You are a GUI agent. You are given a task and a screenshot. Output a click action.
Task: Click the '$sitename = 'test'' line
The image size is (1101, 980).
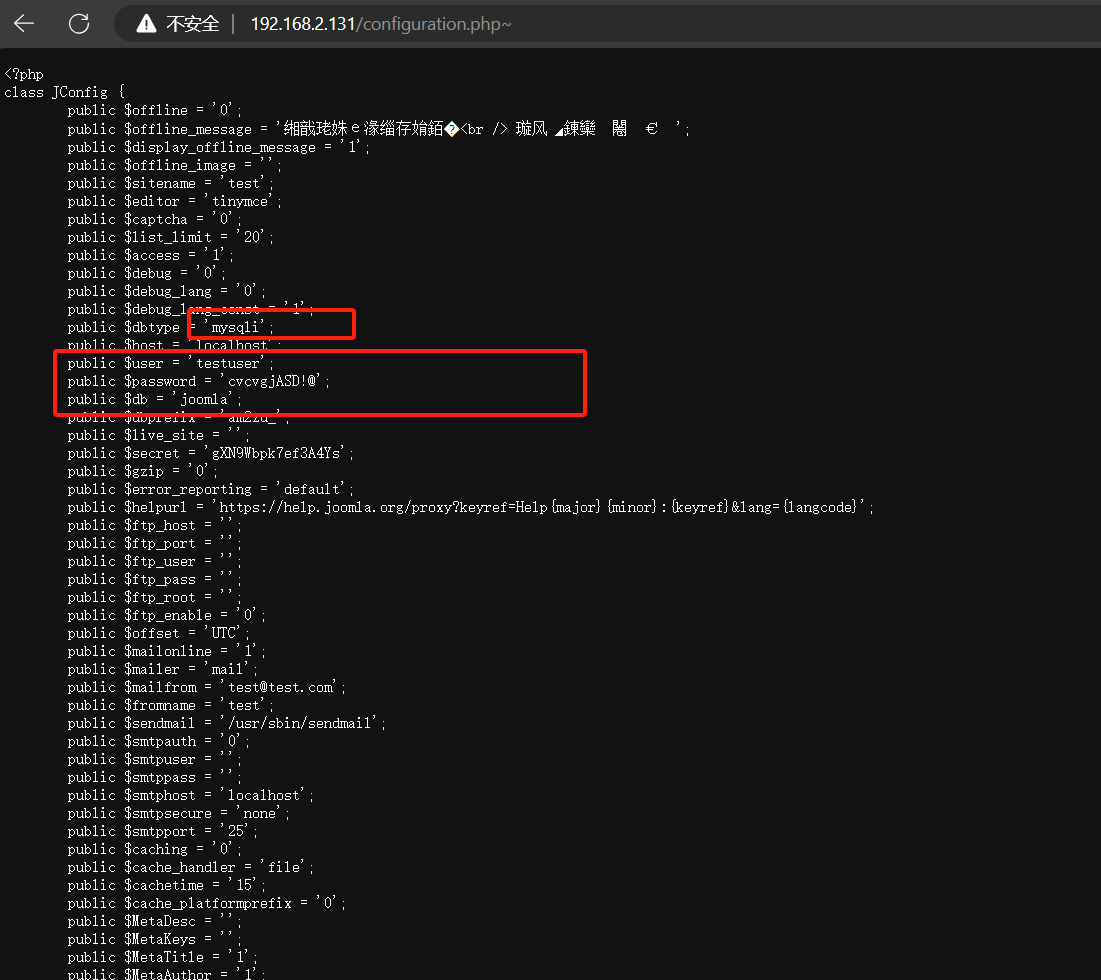click(171, 183)
